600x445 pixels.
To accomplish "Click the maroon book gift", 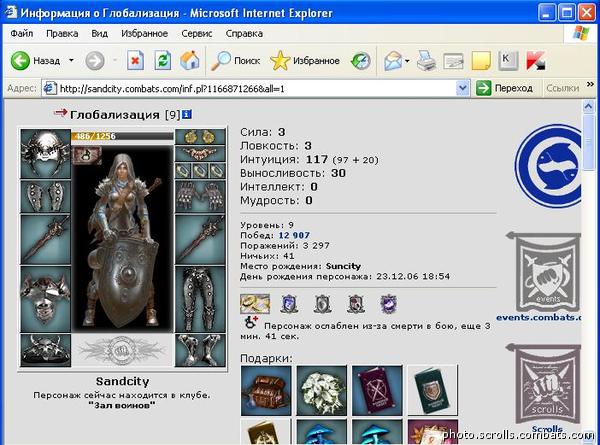I will [377, 390].
